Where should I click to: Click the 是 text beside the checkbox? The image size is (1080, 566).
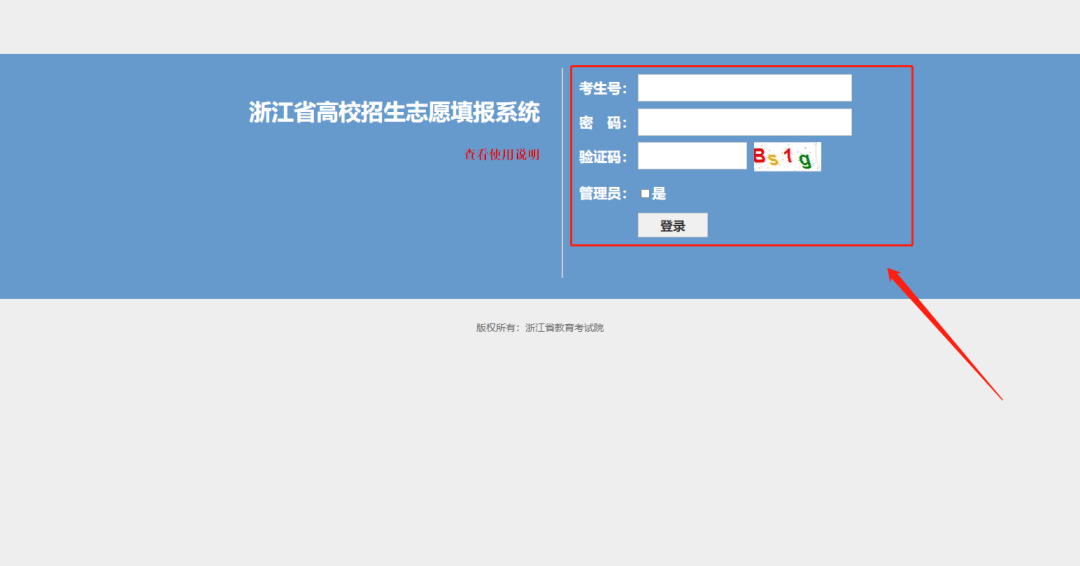coord(659,194)
